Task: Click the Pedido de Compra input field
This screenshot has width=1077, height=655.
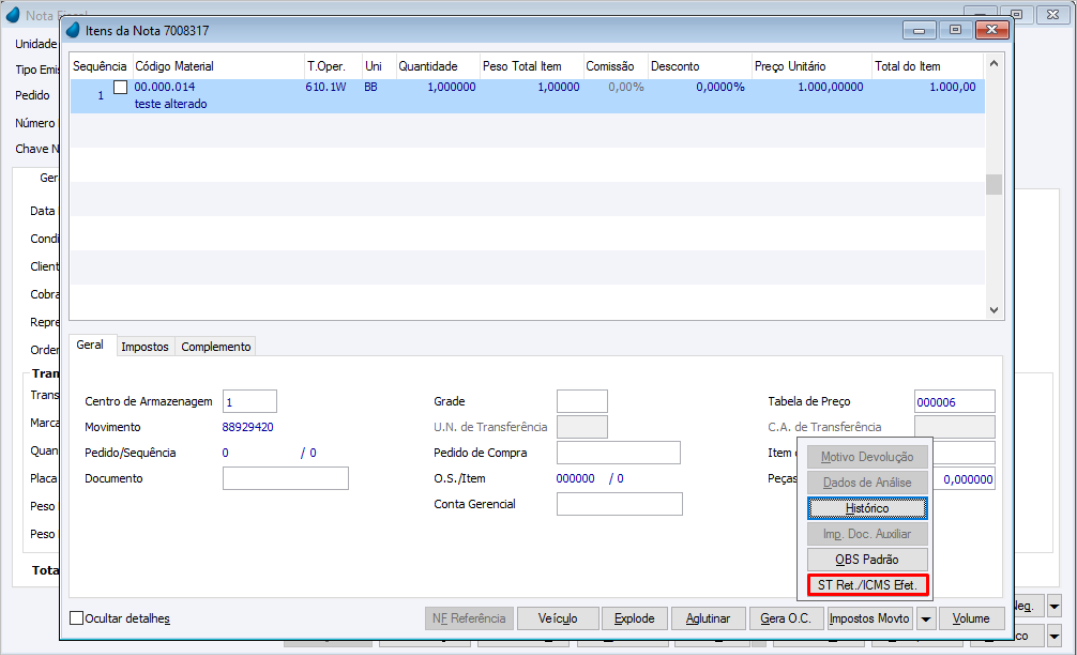Action: [618, 453]
